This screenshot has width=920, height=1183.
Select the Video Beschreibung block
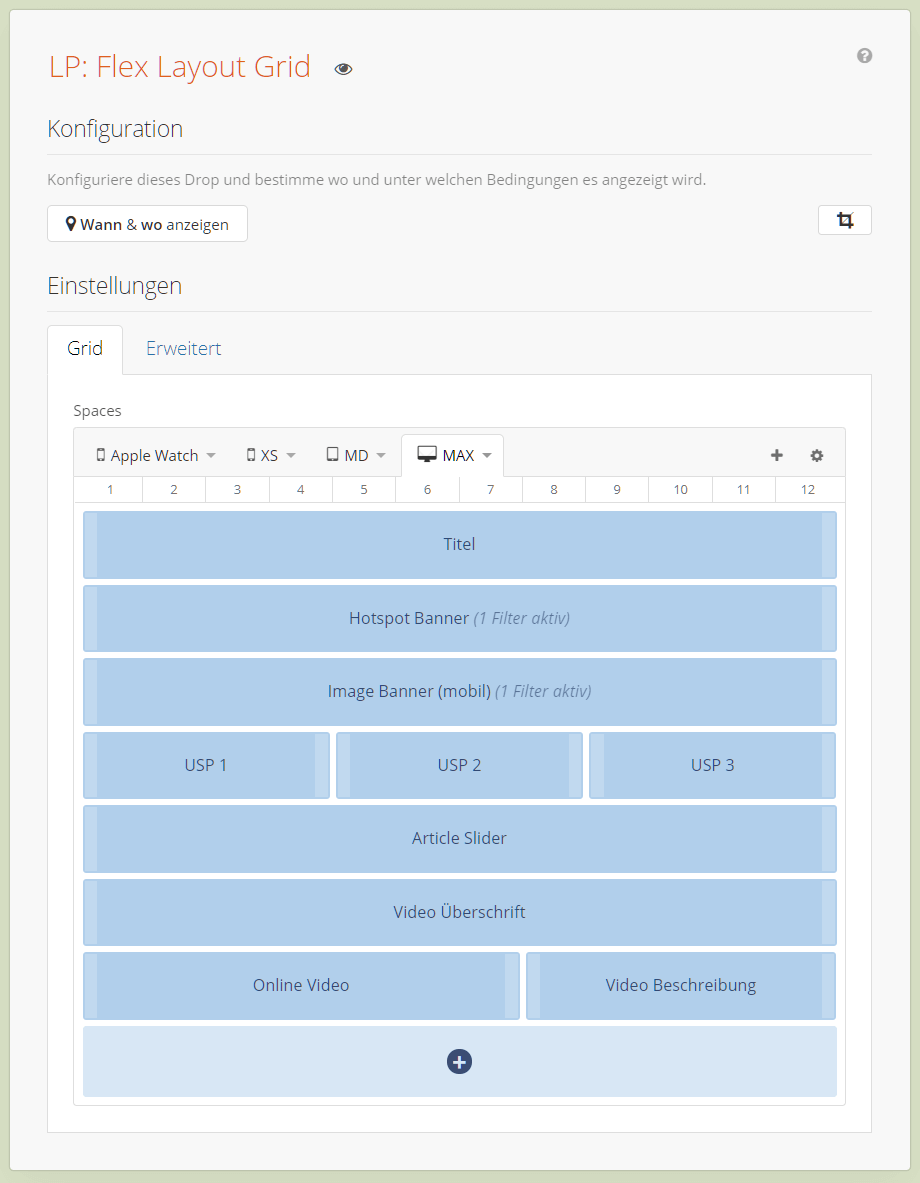tap(681, 985)
